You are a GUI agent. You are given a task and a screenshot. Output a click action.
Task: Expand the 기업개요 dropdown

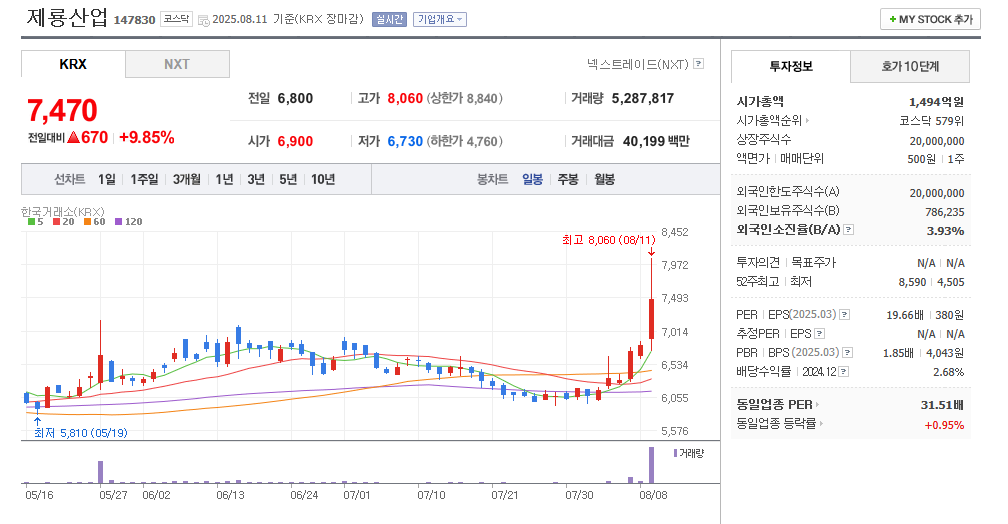coord(440,19)
